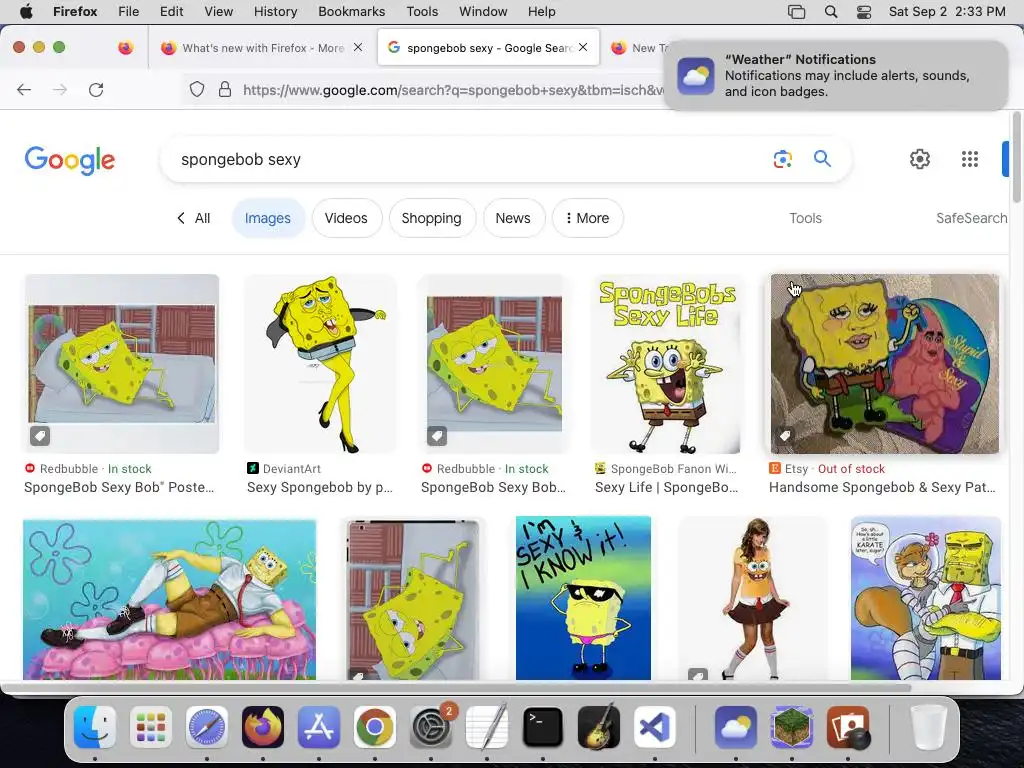Open the Sandy karate comic image

(926, 598)
